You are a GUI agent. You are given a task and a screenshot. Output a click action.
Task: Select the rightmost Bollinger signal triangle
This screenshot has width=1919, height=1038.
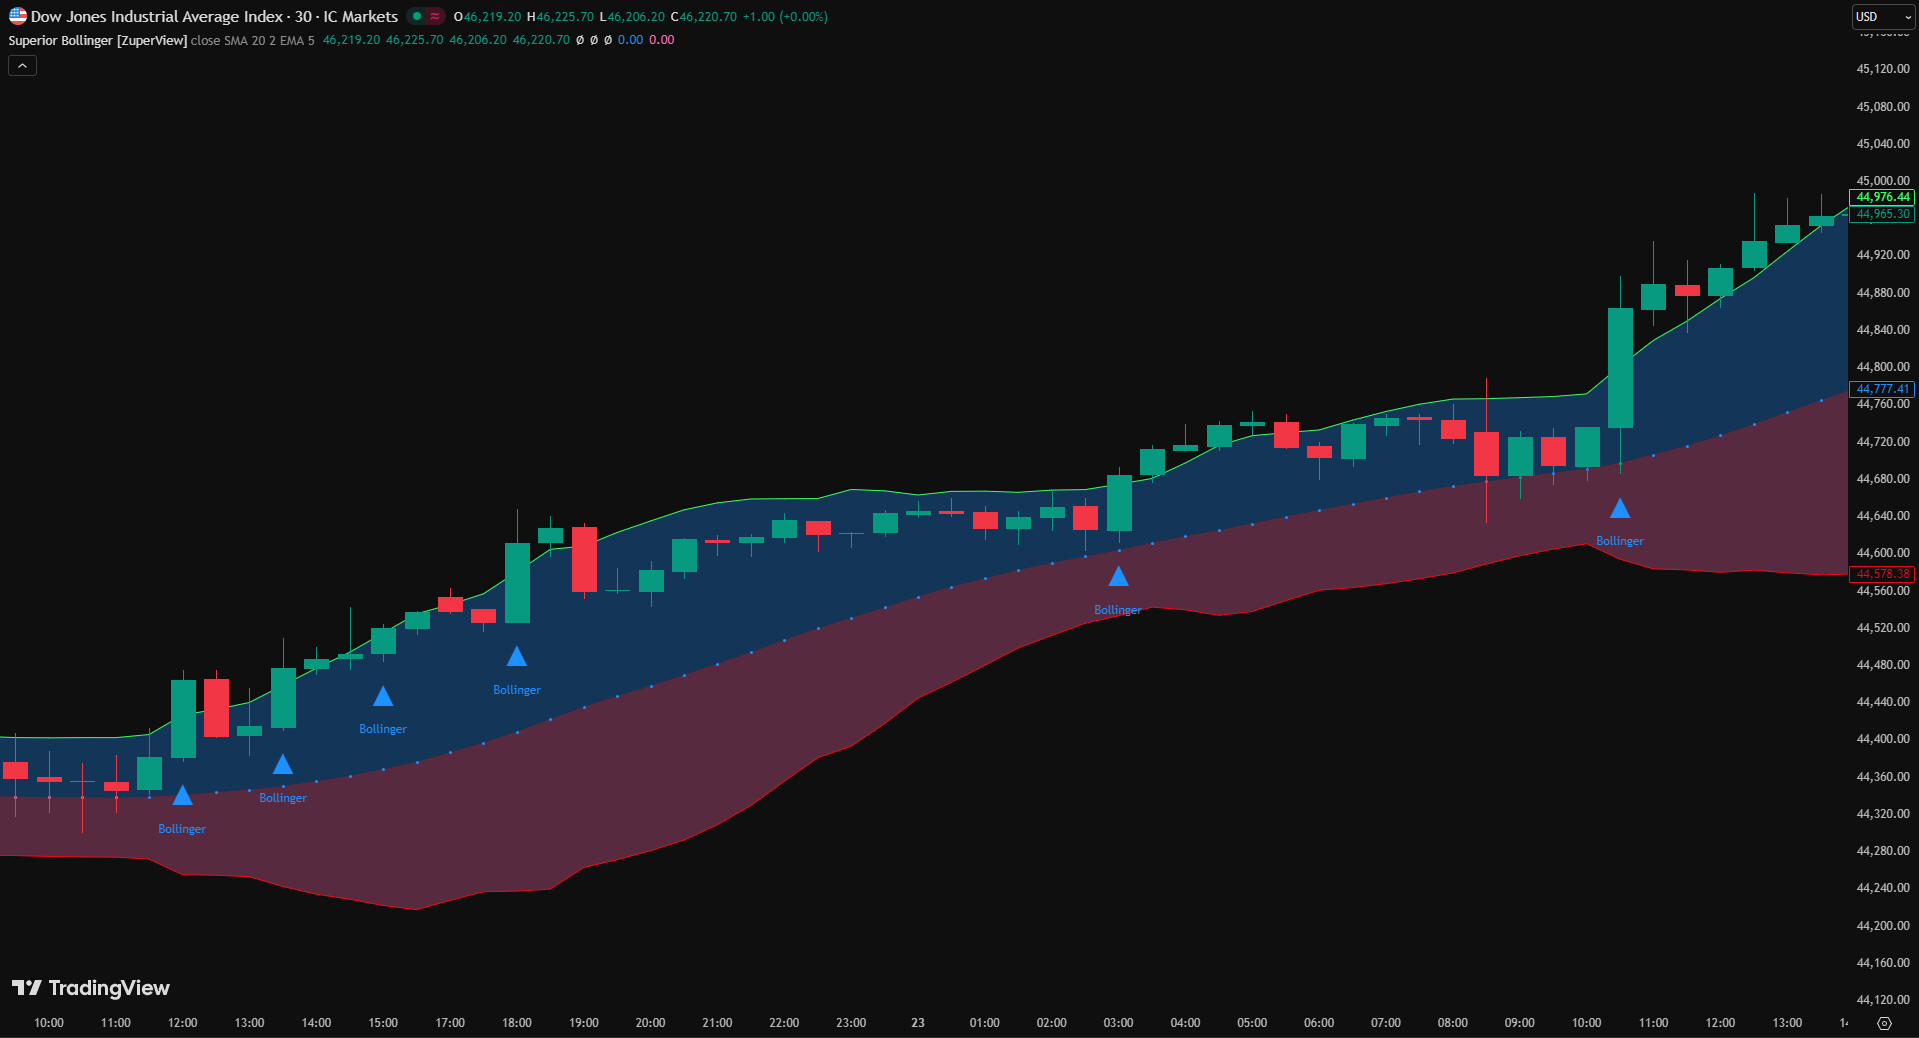pos(1620,509)
